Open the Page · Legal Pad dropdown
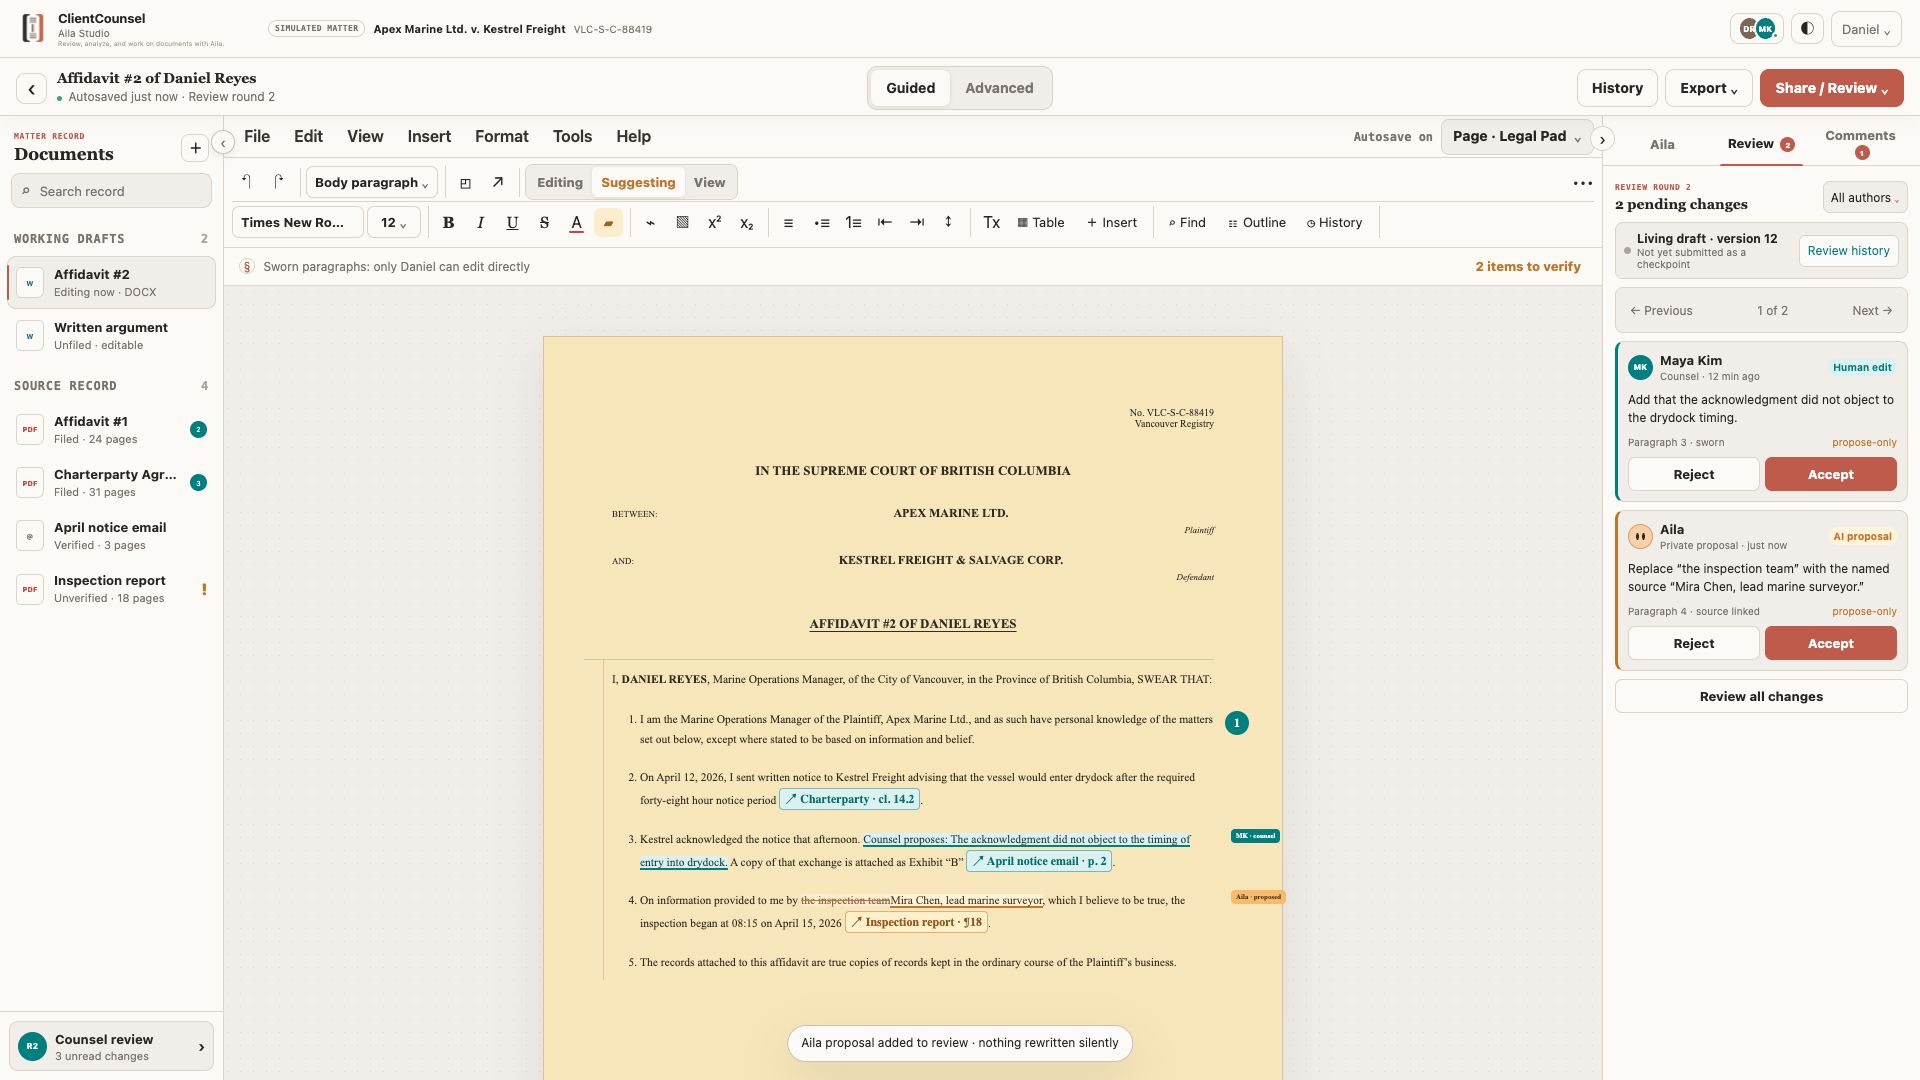The width and height of the screenshot is (1920, 1080). click(x=1516, y=136)
